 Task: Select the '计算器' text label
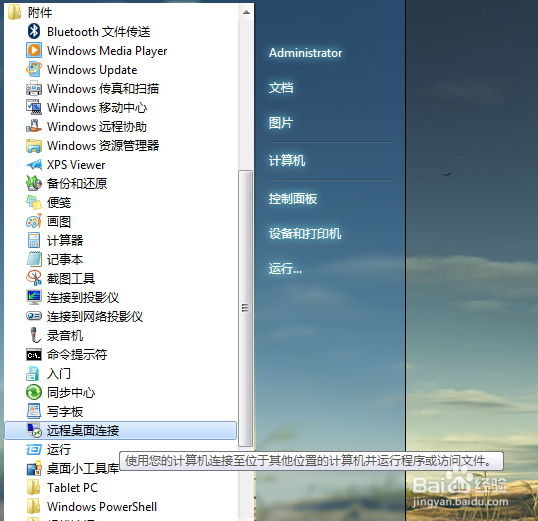pyautogui.click(x=65, y=240)
